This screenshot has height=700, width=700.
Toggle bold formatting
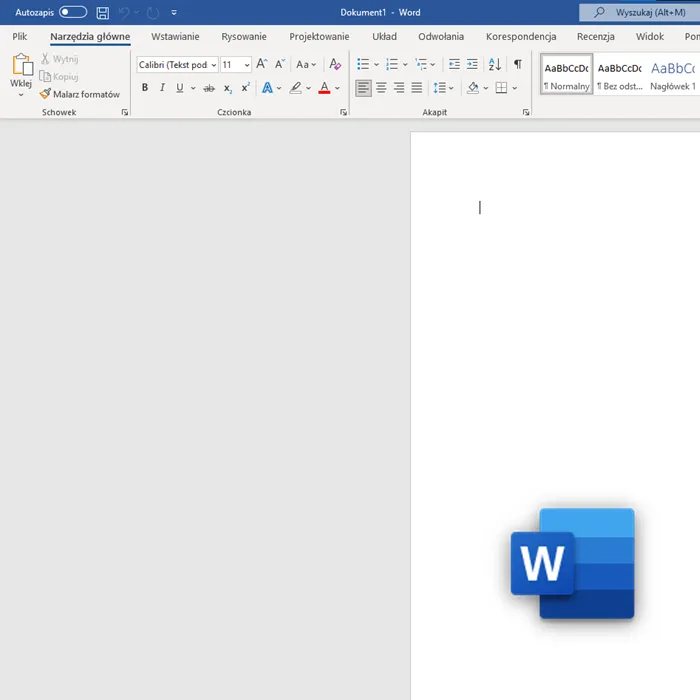point(145,88)
